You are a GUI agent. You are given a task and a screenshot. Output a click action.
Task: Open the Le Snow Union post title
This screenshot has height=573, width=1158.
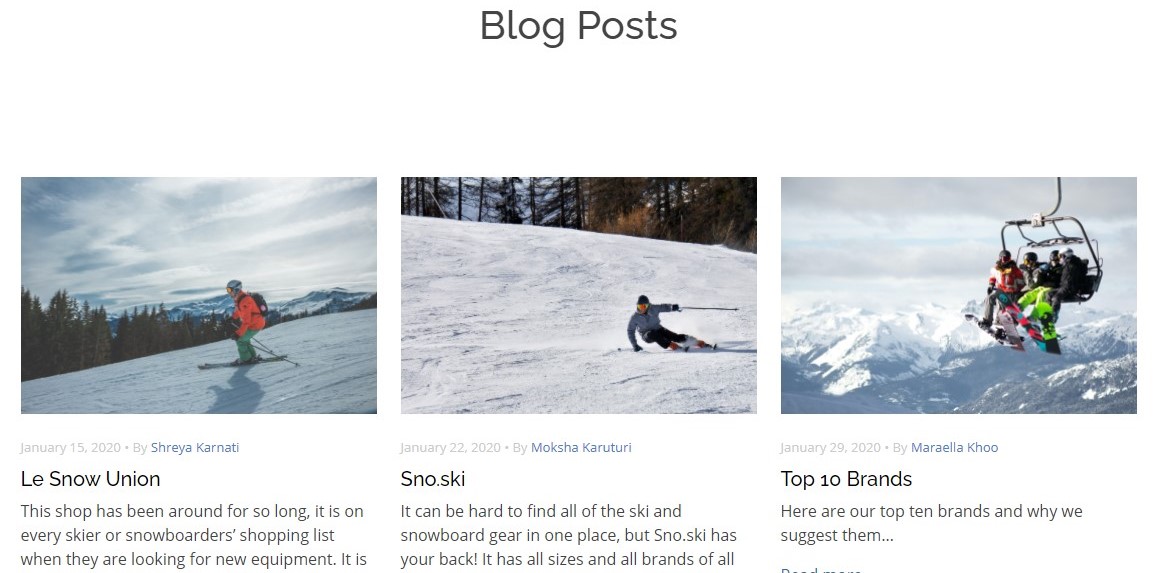point(90,478)
